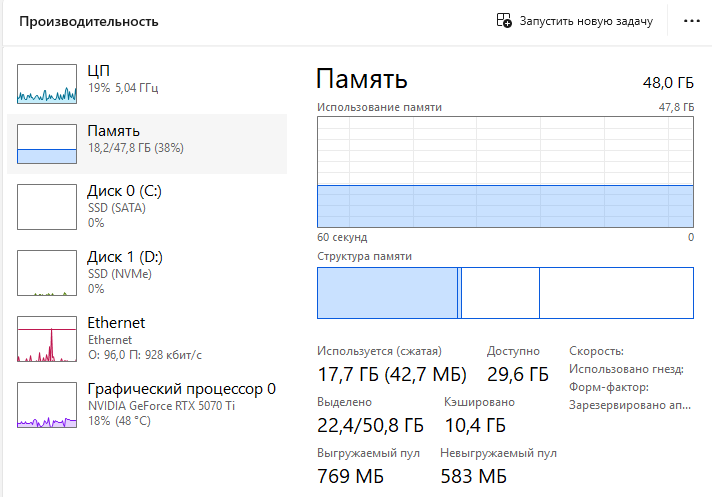
Task: Click the middle standby segment of memory composition
Action: 500,292
